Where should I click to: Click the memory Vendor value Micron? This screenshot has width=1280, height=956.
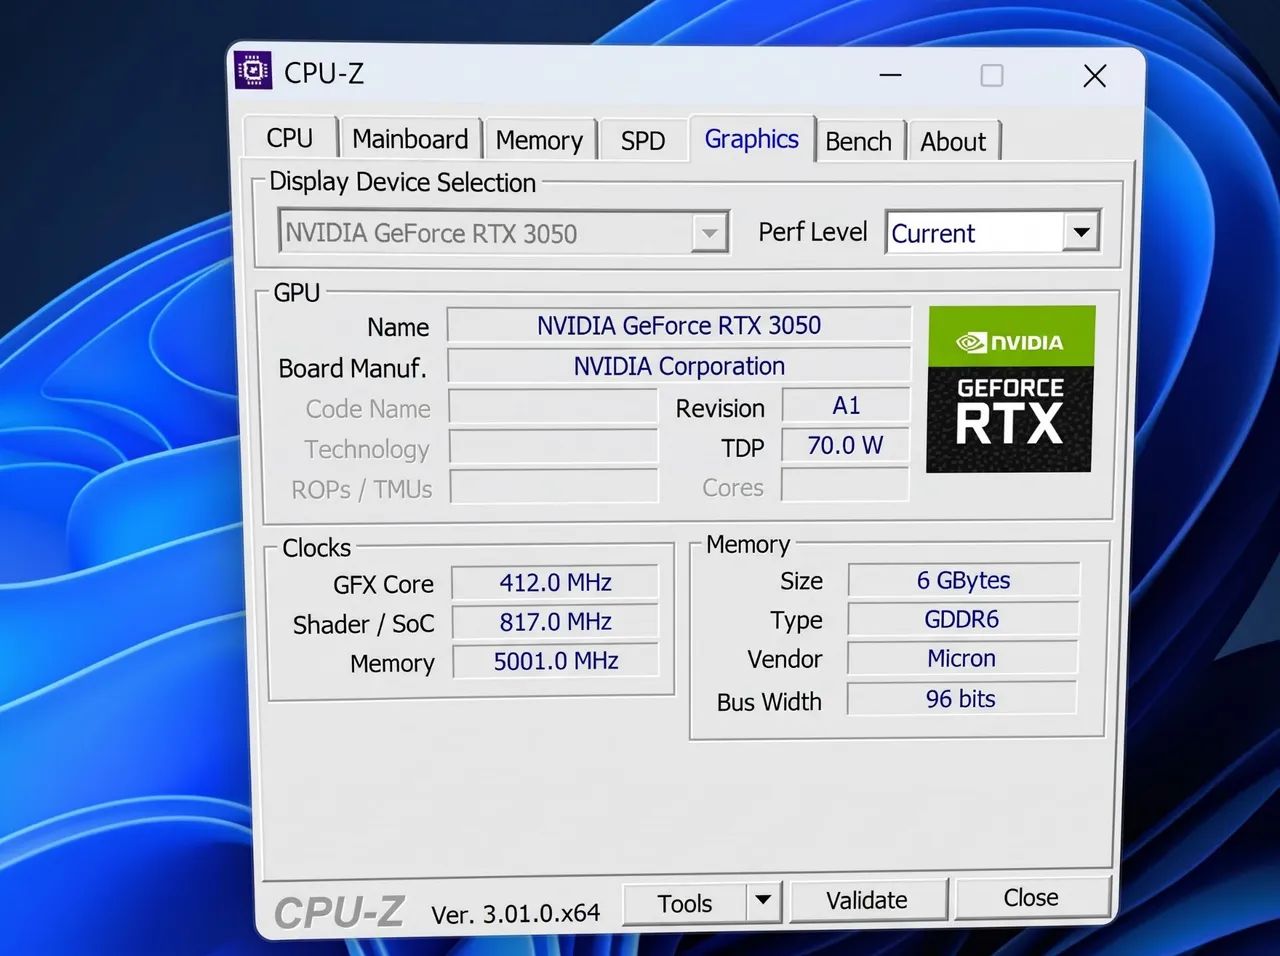[961, 658]
